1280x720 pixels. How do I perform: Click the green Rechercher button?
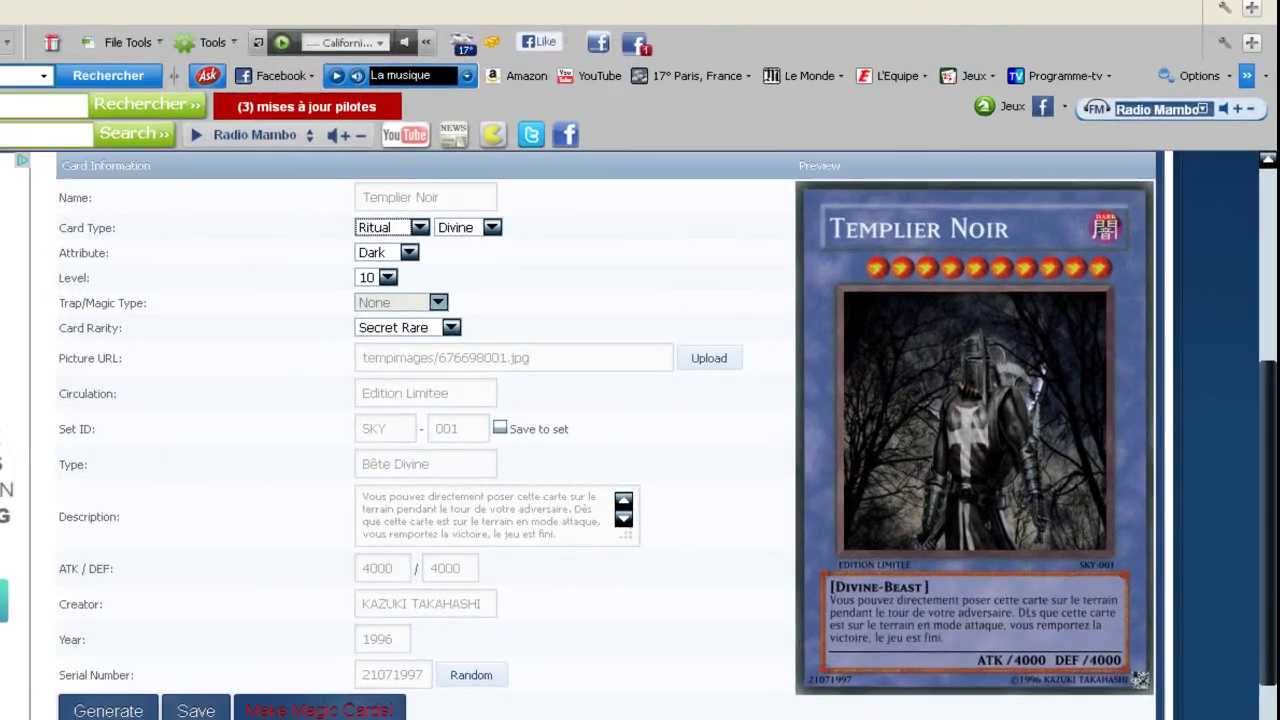coord(148,104)
